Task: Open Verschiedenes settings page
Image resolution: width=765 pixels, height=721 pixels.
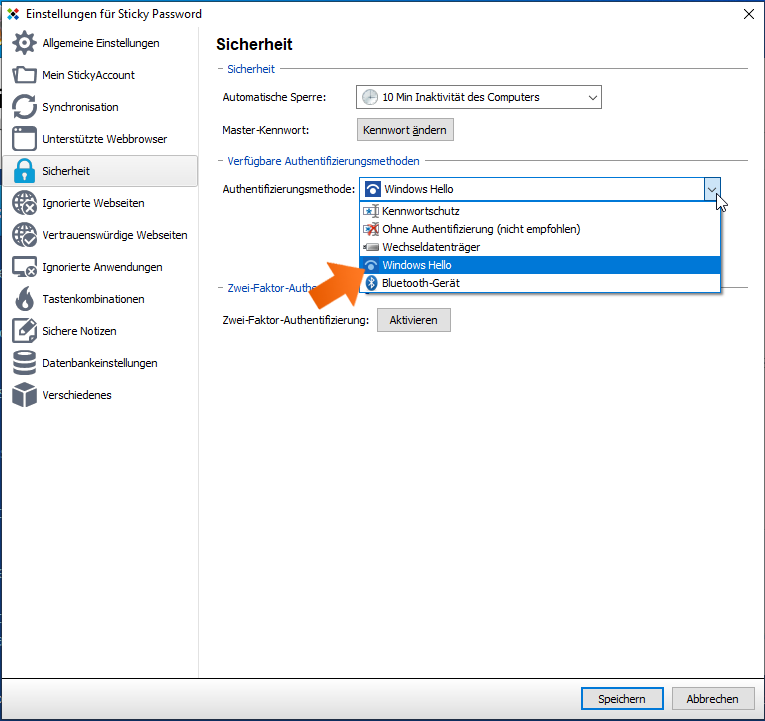Action: [x=101, y=395]
